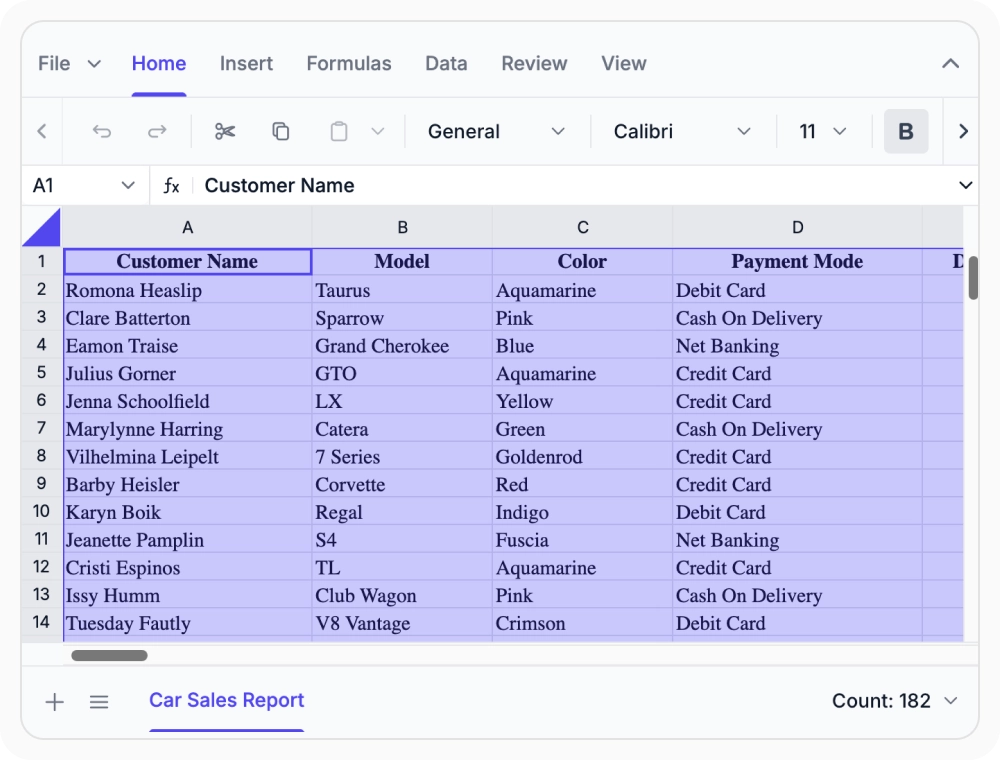The height and width of the screenshot is (760, 1000).
Task: Open the paste options dropdown arrow
Action: [378, 131]
